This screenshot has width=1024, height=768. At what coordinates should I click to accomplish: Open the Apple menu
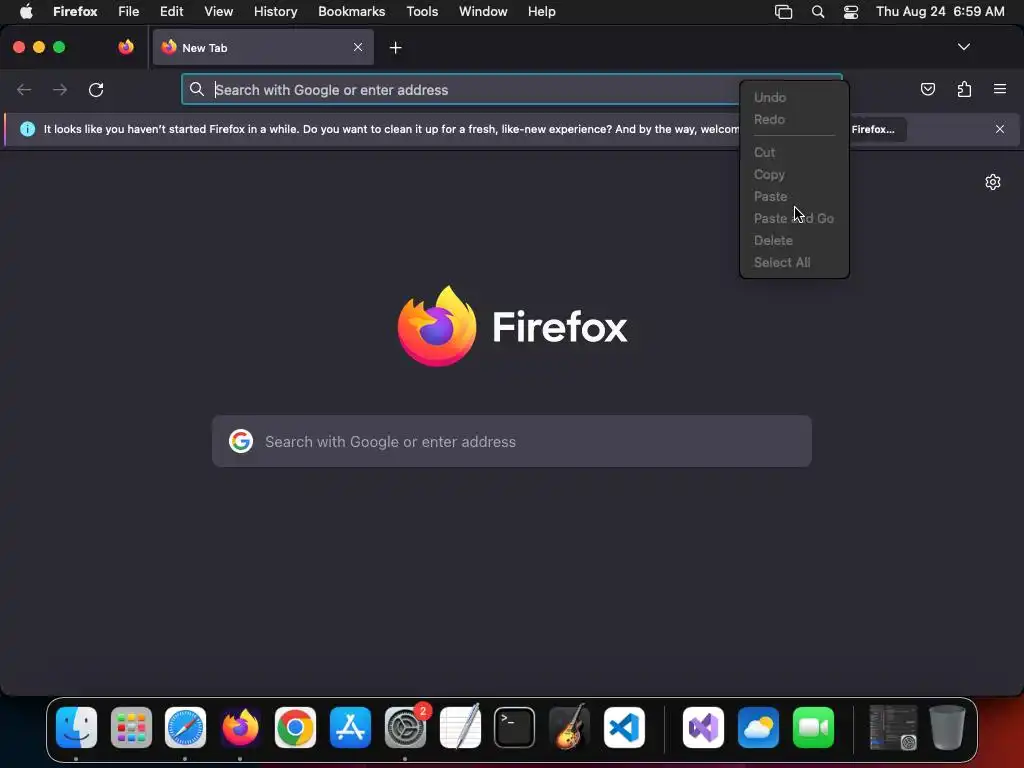pyautogui.click(x=26, y=12)
